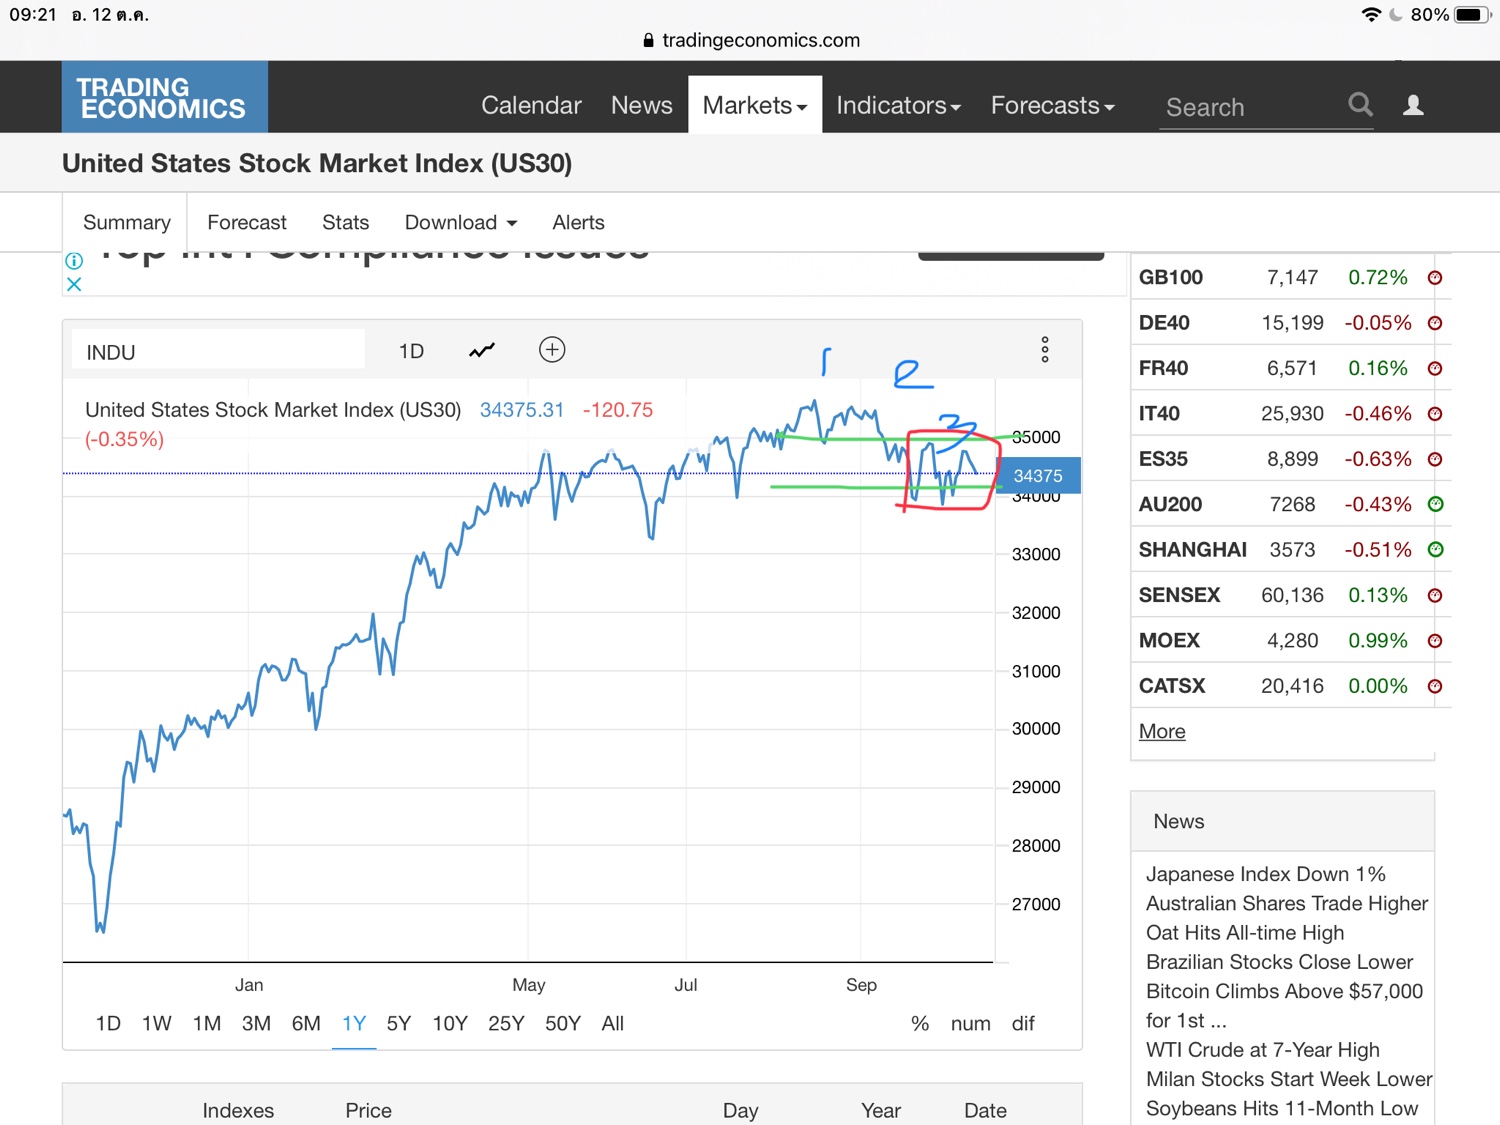The image size is (1500, 1125).
Task: Tap the lock icon in address bar
Action: point(648,40)
